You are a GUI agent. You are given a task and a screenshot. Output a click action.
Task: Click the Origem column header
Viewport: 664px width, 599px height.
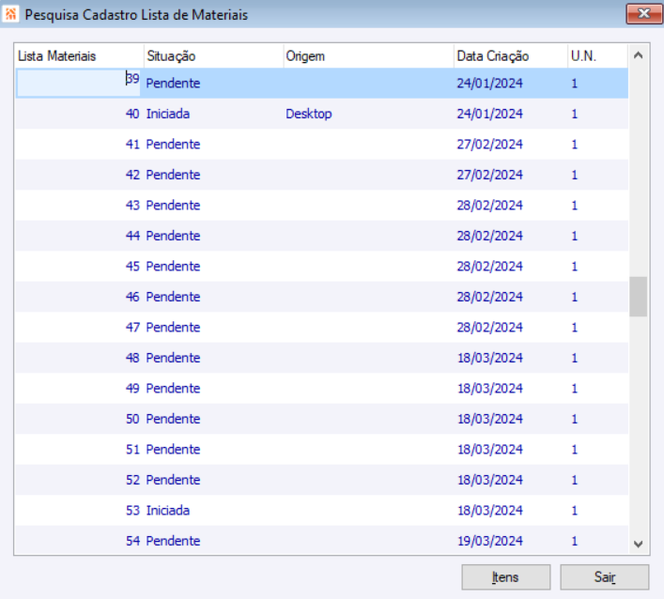(368, 56)
